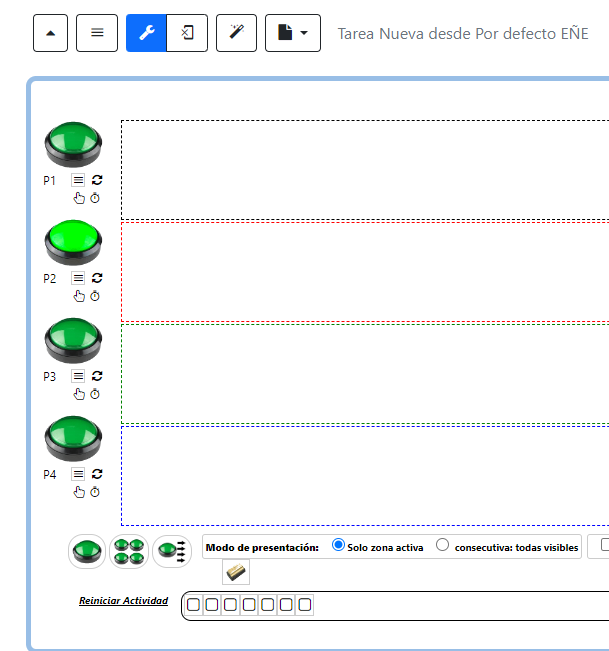Select the single button layout icon
The width and height of the screenshot is (609, 651).
click(87, 551)
